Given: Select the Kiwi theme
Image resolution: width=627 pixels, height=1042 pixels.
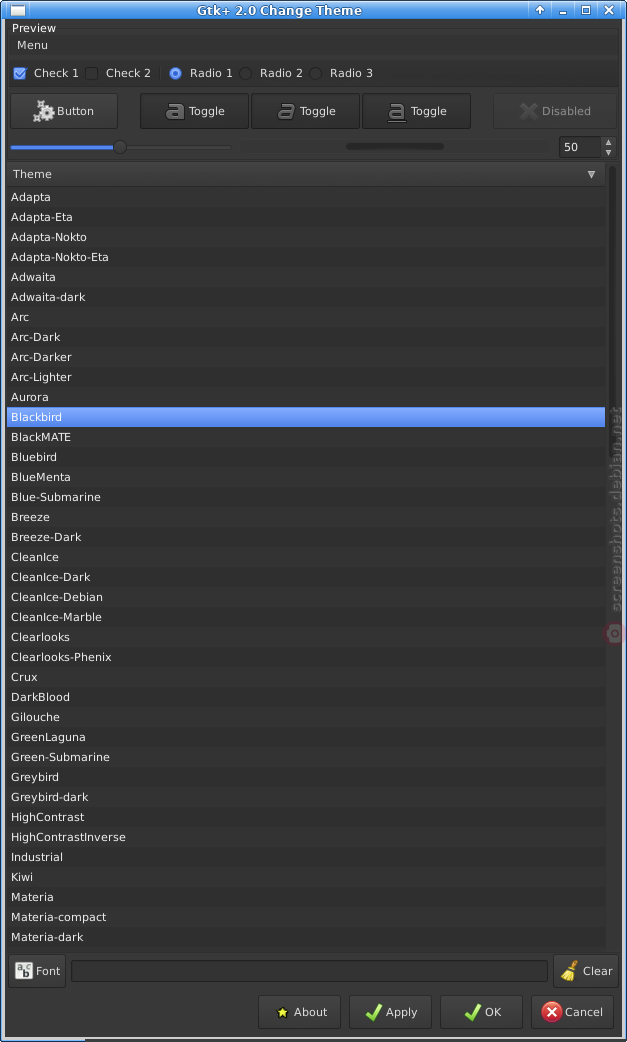Looking at the screenshot, I should click(306, 877).
